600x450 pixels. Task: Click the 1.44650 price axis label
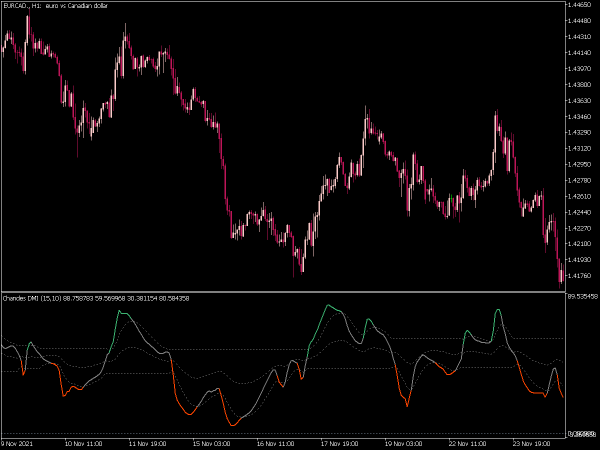[x=579, y=5]
